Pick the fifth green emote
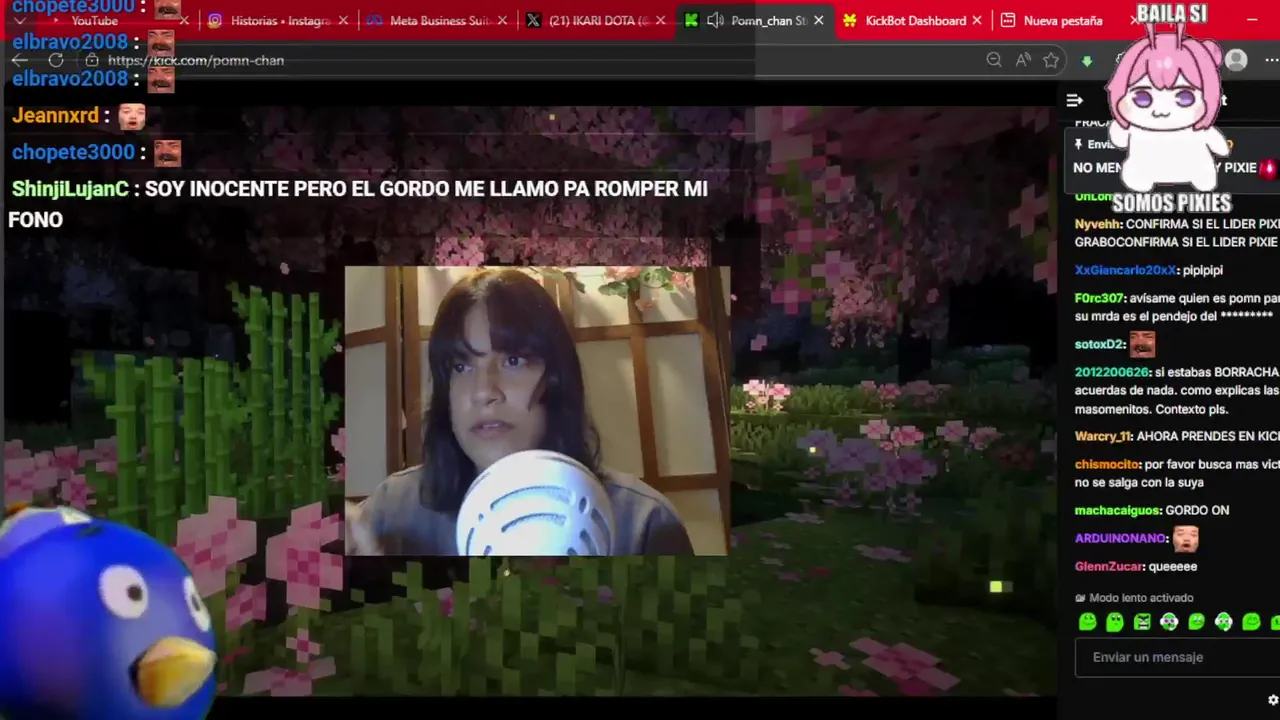 1197,622
